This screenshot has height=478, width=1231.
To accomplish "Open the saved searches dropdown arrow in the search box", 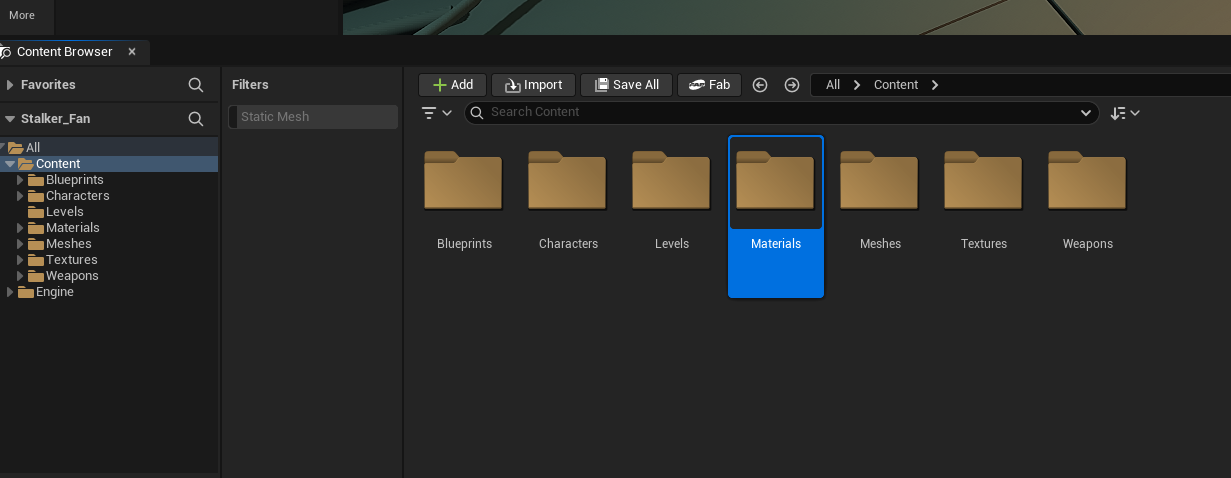I will click(x=1086, y=113).
